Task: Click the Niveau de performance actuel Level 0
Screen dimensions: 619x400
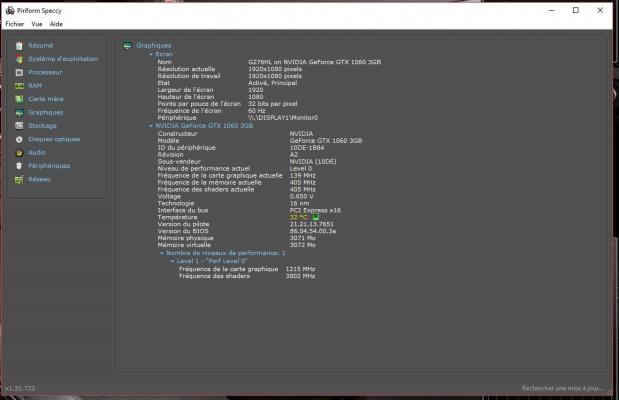Action: (300, 169)
